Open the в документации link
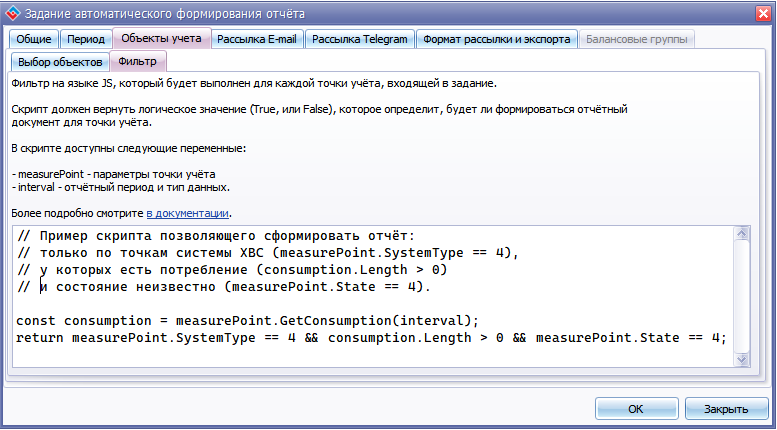Image resolution: width=777 pixels, height=430 pixels. 188,213
